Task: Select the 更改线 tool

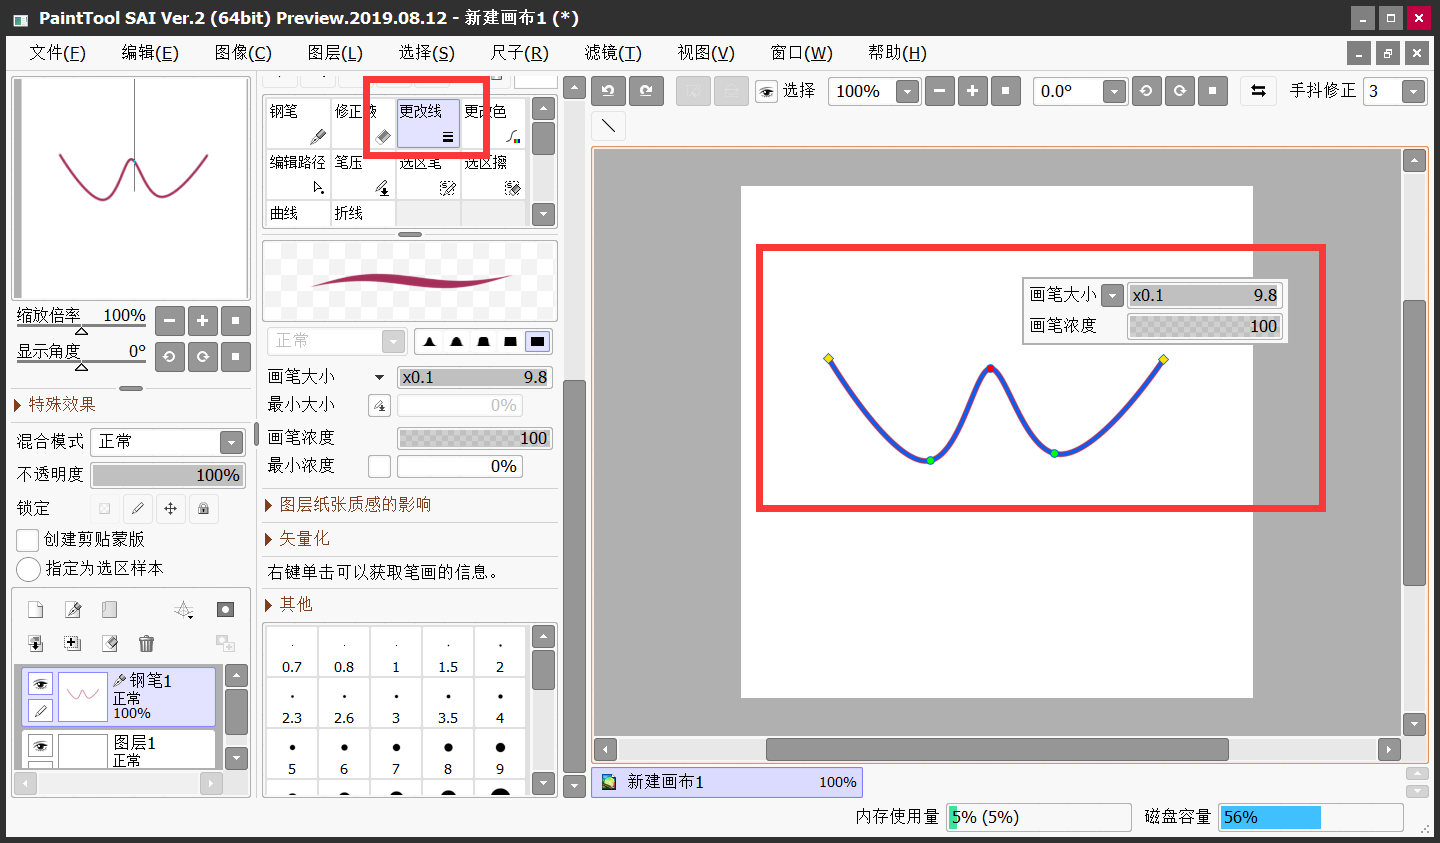Action: coord(428,123)
